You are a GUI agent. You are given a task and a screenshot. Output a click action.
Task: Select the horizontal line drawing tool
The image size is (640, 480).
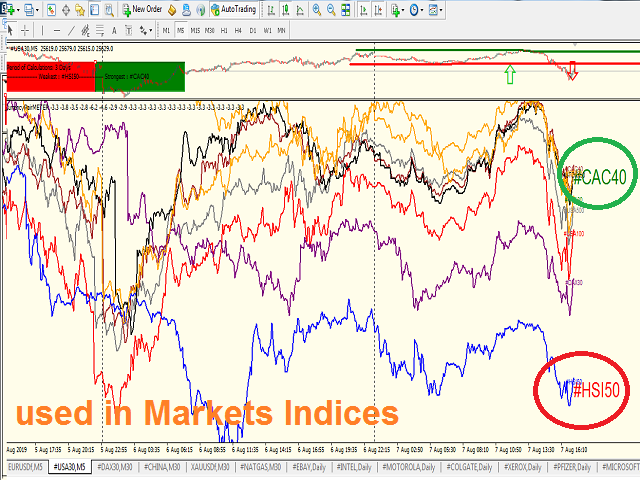pyautogui.click(x=57, y=30)
